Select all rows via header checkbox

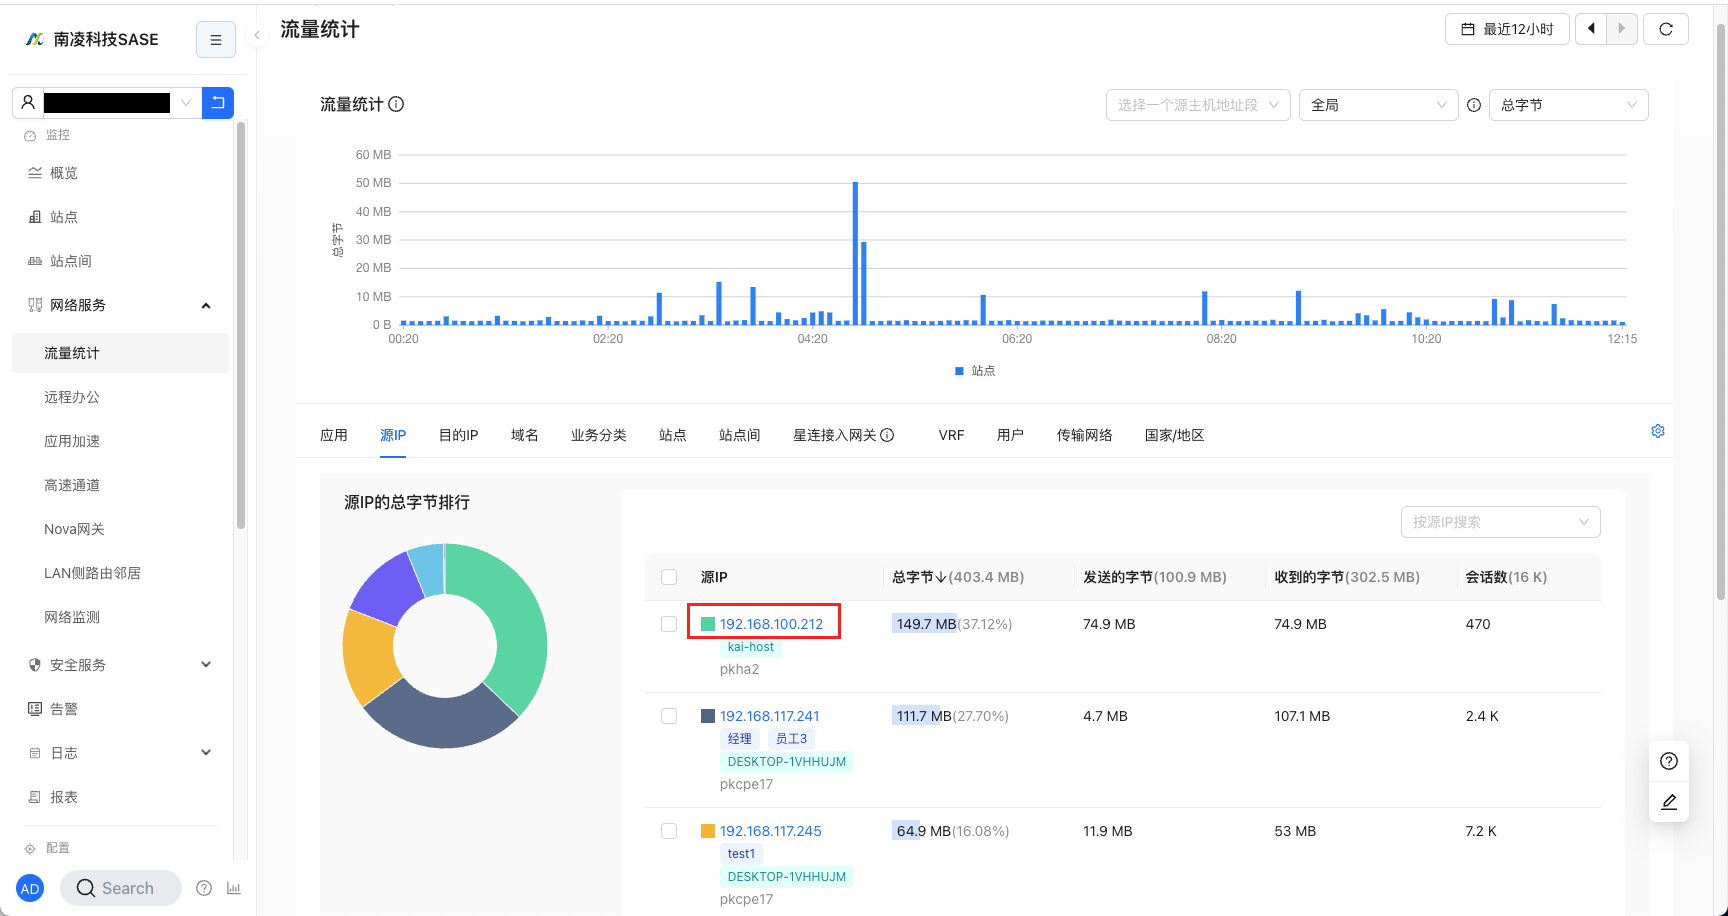[669, 577]
